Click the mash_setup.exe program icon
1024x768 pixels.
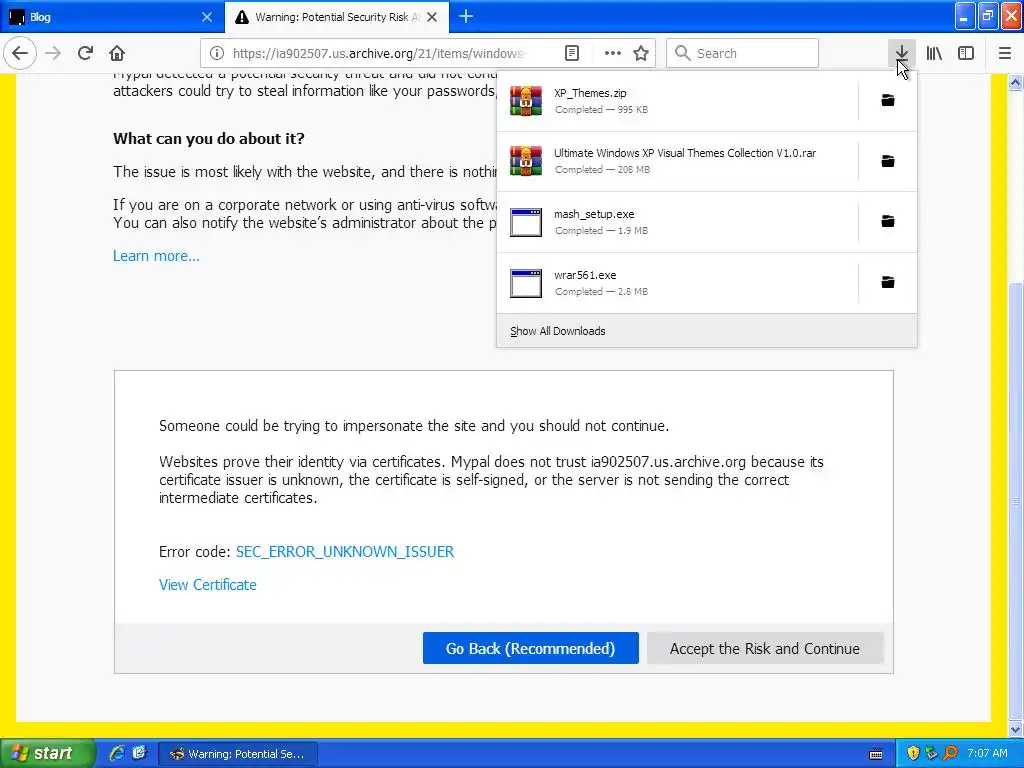pos(526,222)
